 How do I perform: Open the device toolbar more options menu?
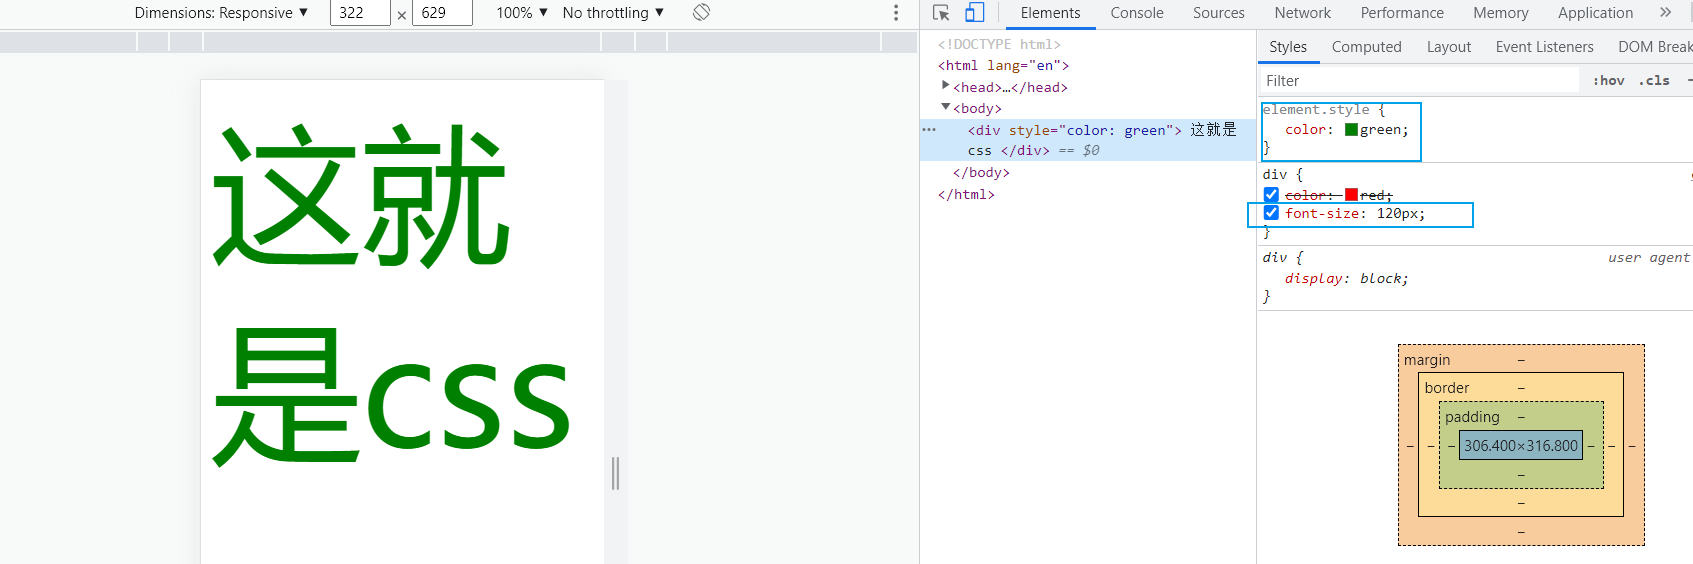click(896, 13)
